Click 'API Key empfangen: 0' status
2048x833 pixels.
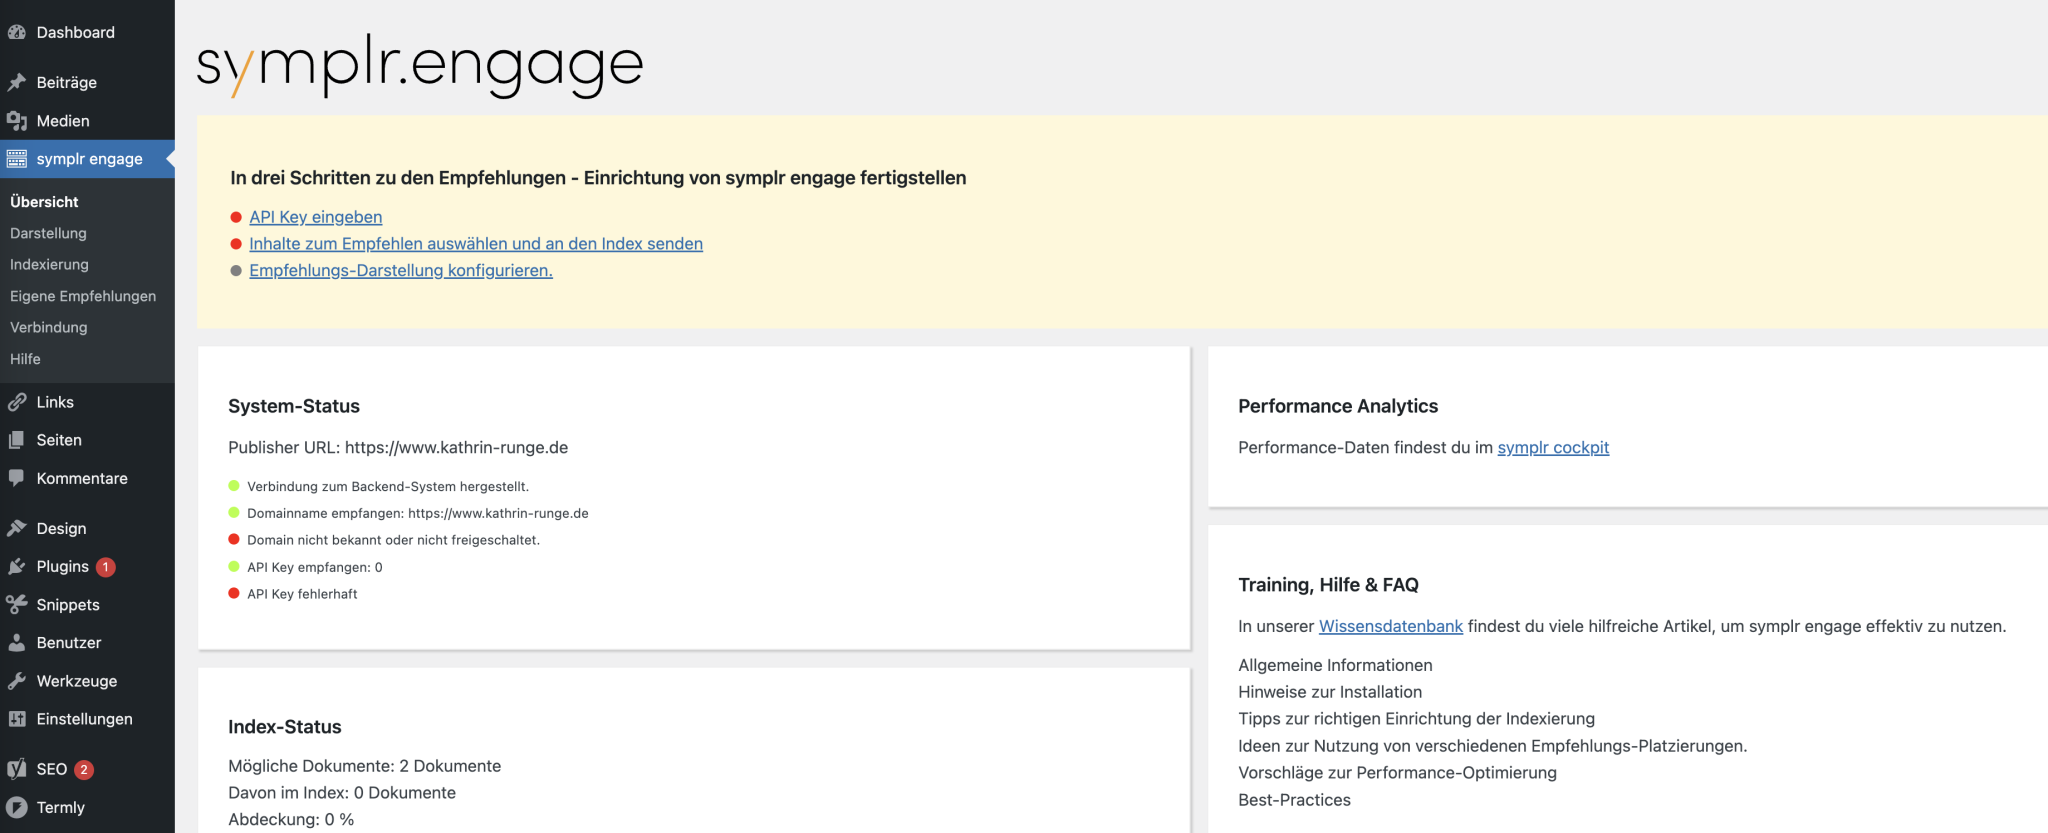point(315,567)
